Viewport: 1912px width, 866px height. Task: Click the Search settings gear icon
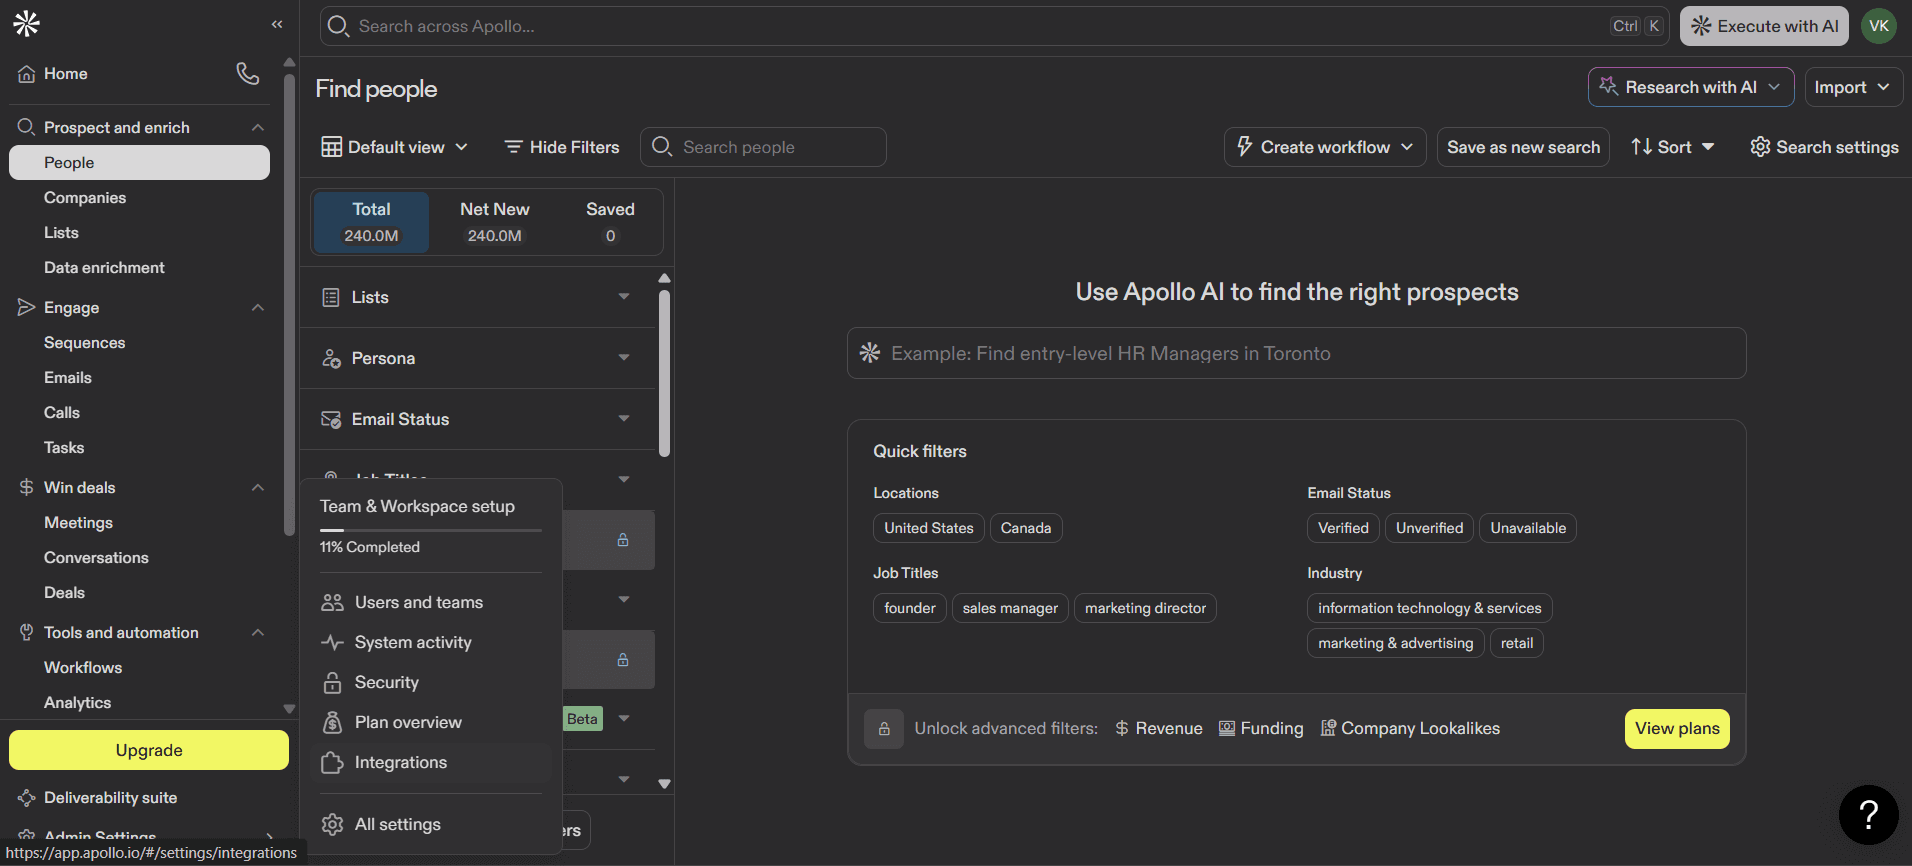(x=1760, y=147)
